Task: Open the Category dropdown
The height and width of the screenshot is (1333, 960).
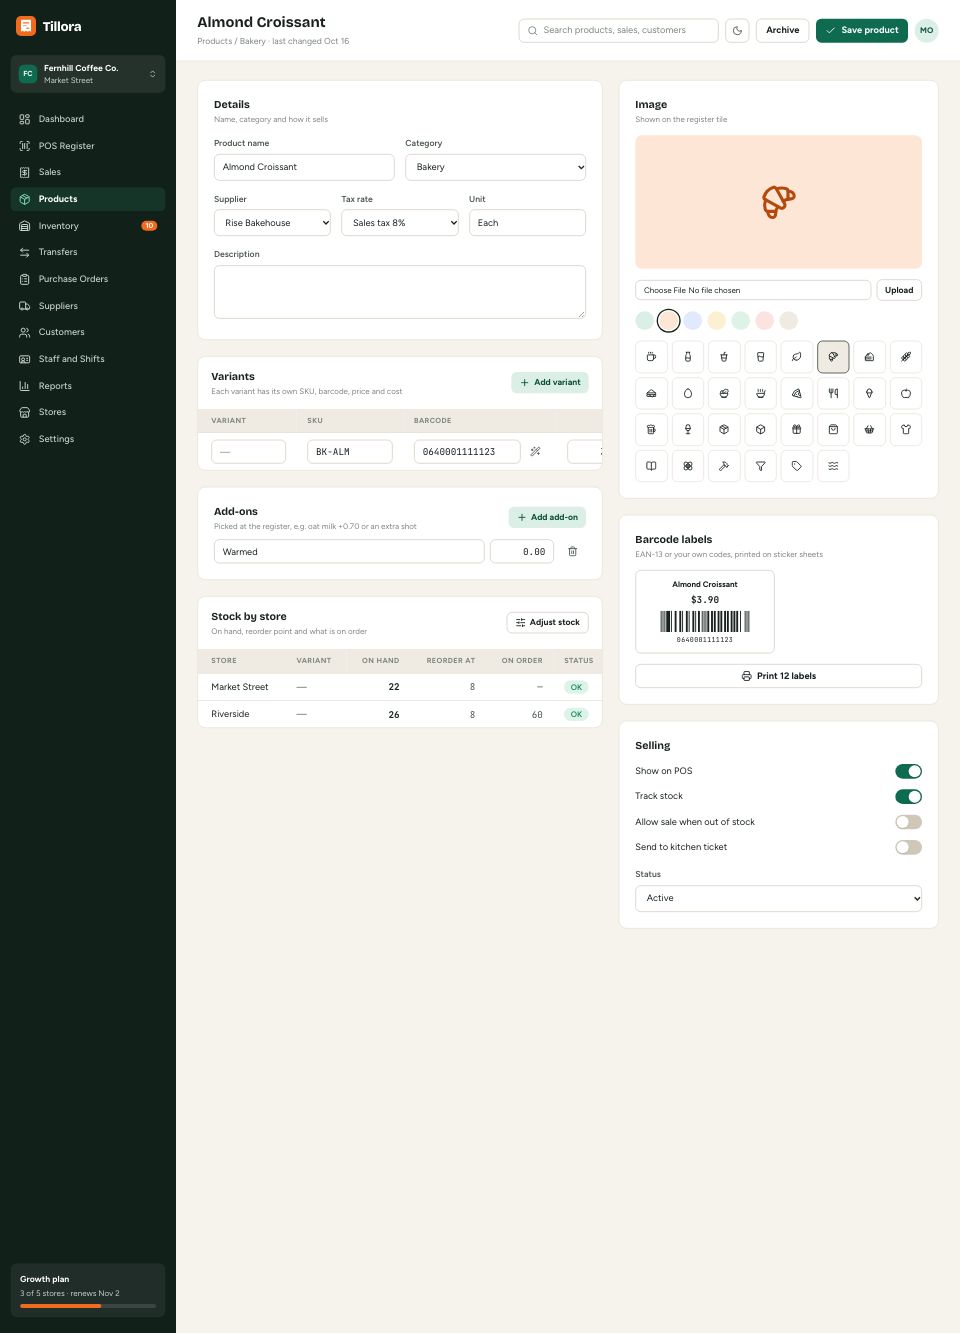Action: 495,167
